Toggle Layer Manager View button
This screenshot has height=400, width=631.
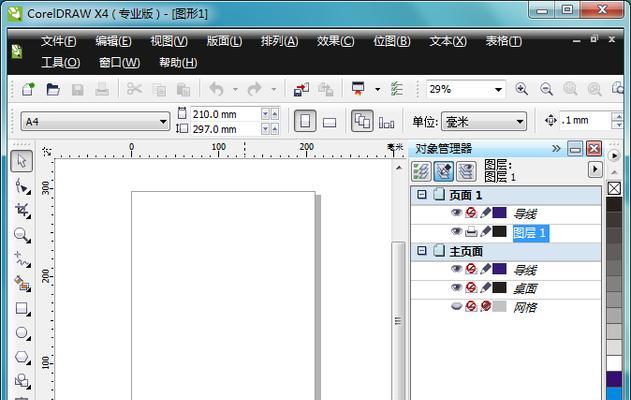tap(466, 171)
